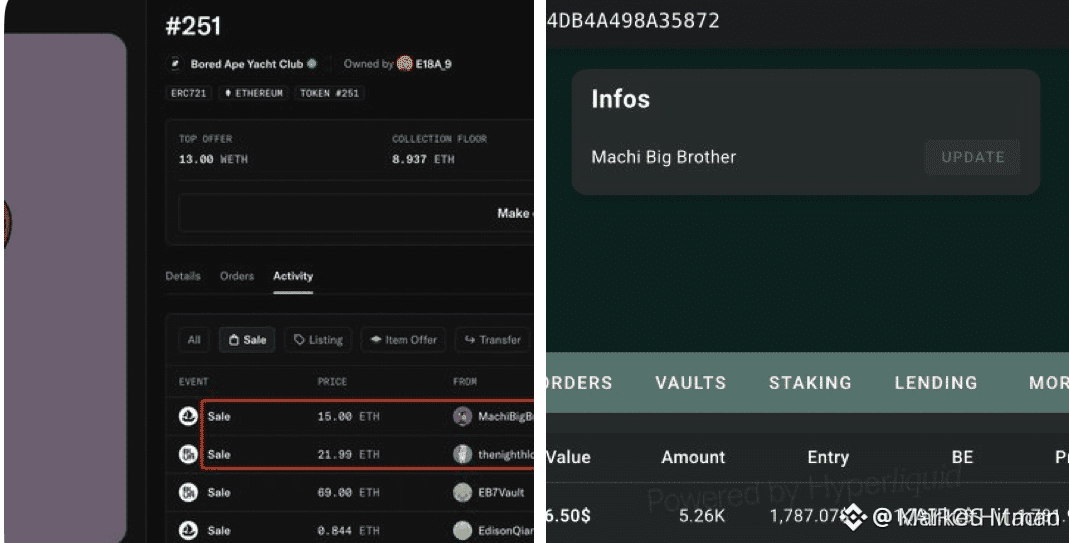Open thenighthlo seller avatar
Viewport: 1069px width, 543px height.
462,454
